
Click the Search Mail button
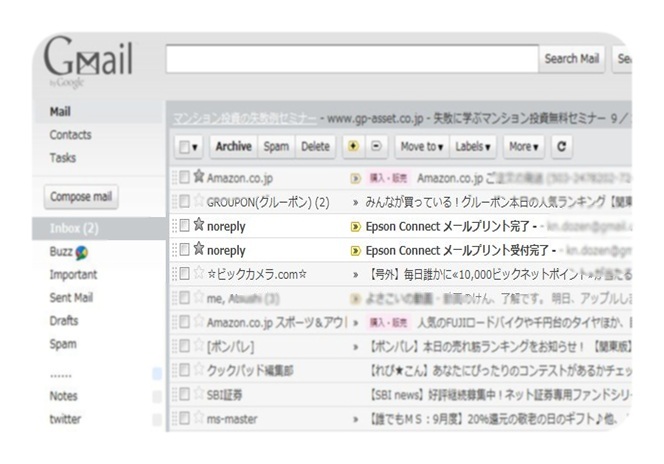click(x=571, y=58)
